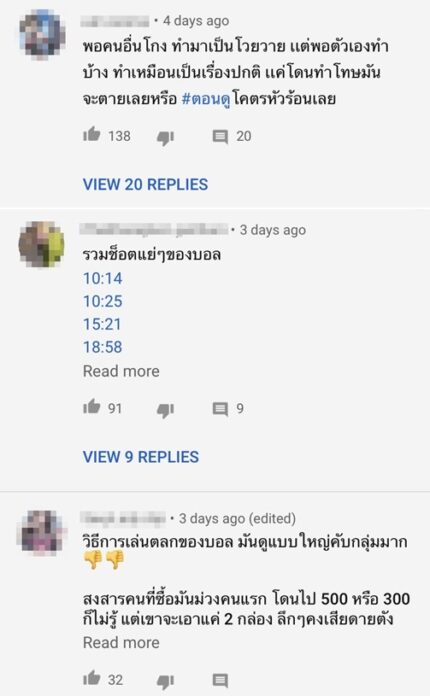Like the timestamps comment with 91 likes
Viewport: 430px width, 696px height.
tap(92, 407)
